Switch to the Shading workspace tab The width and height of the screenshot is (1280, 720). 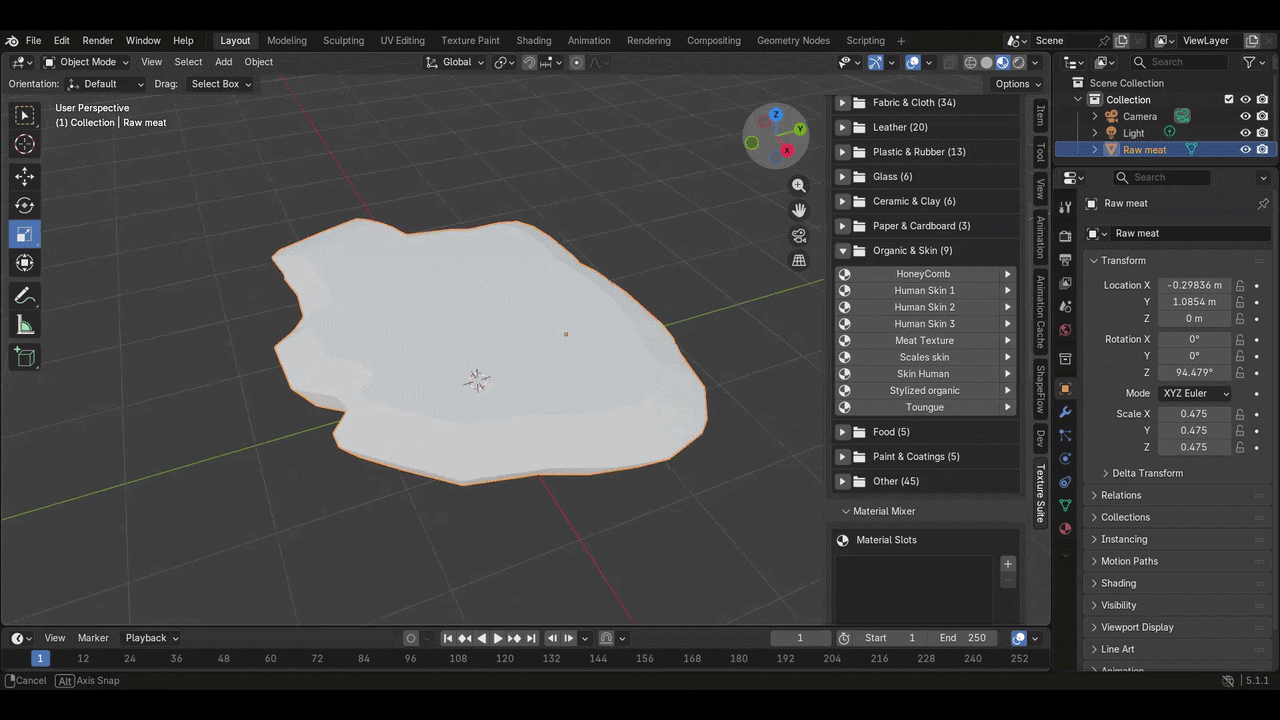click(533, 41)
